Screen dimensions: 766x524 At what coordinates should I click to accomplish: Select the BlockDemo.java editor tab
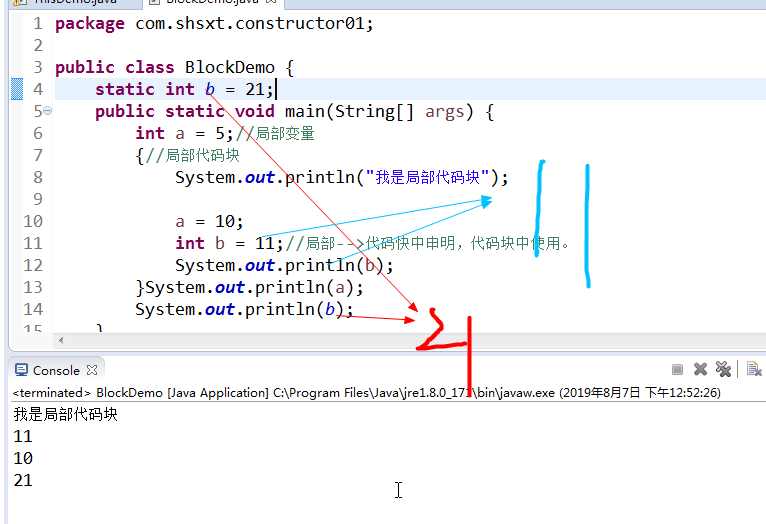[213, 2]
